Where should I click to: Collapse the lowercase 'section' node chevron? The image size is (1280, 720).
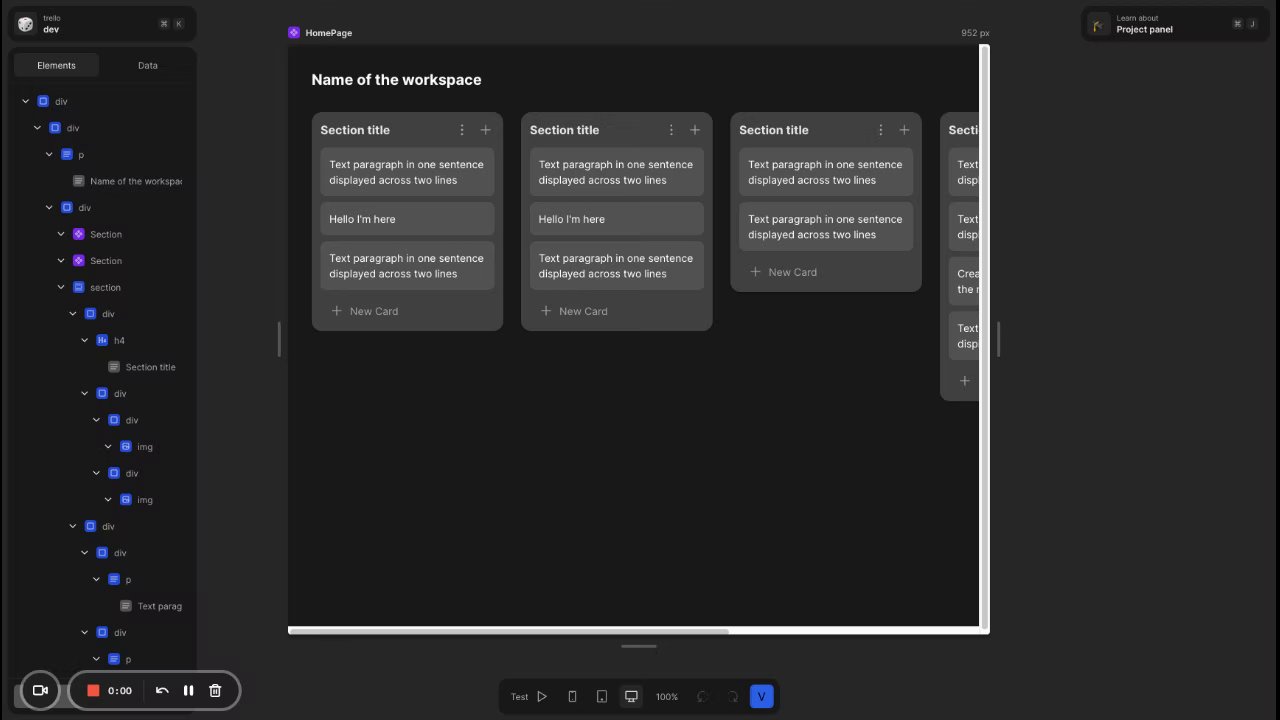61,287
